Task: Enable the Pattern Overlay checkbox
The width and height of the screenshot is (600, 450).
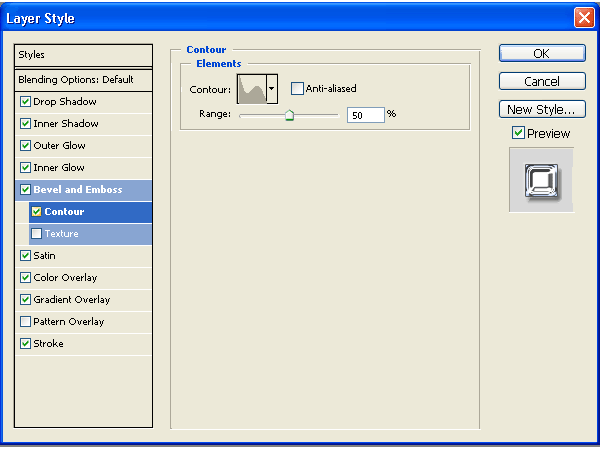Action: 25,322
